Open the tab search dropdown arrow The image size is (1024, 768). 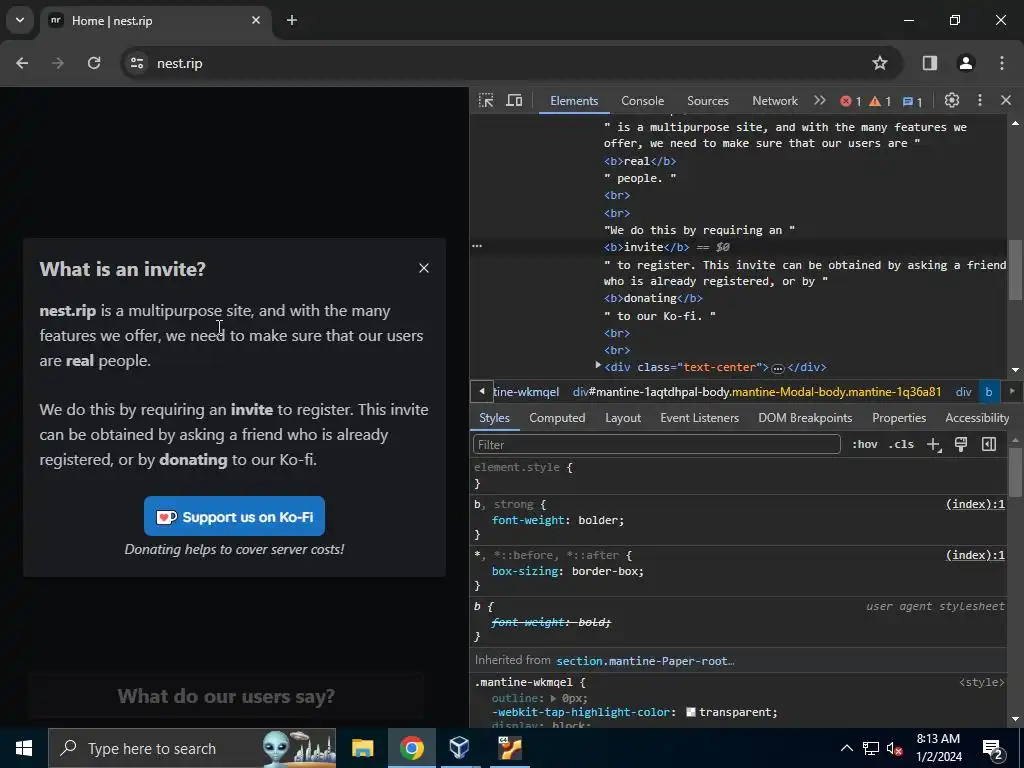(20, 20)
